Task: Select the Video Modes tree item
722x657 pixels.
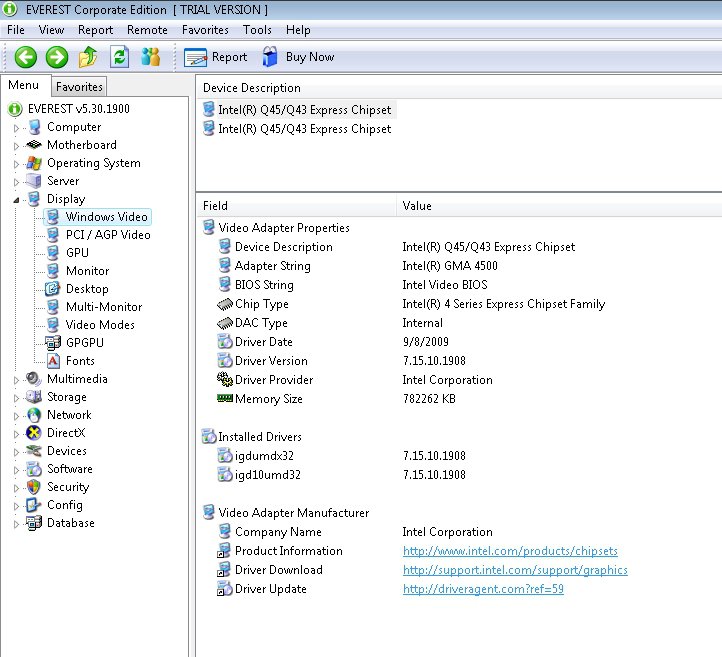Action: 100,325
